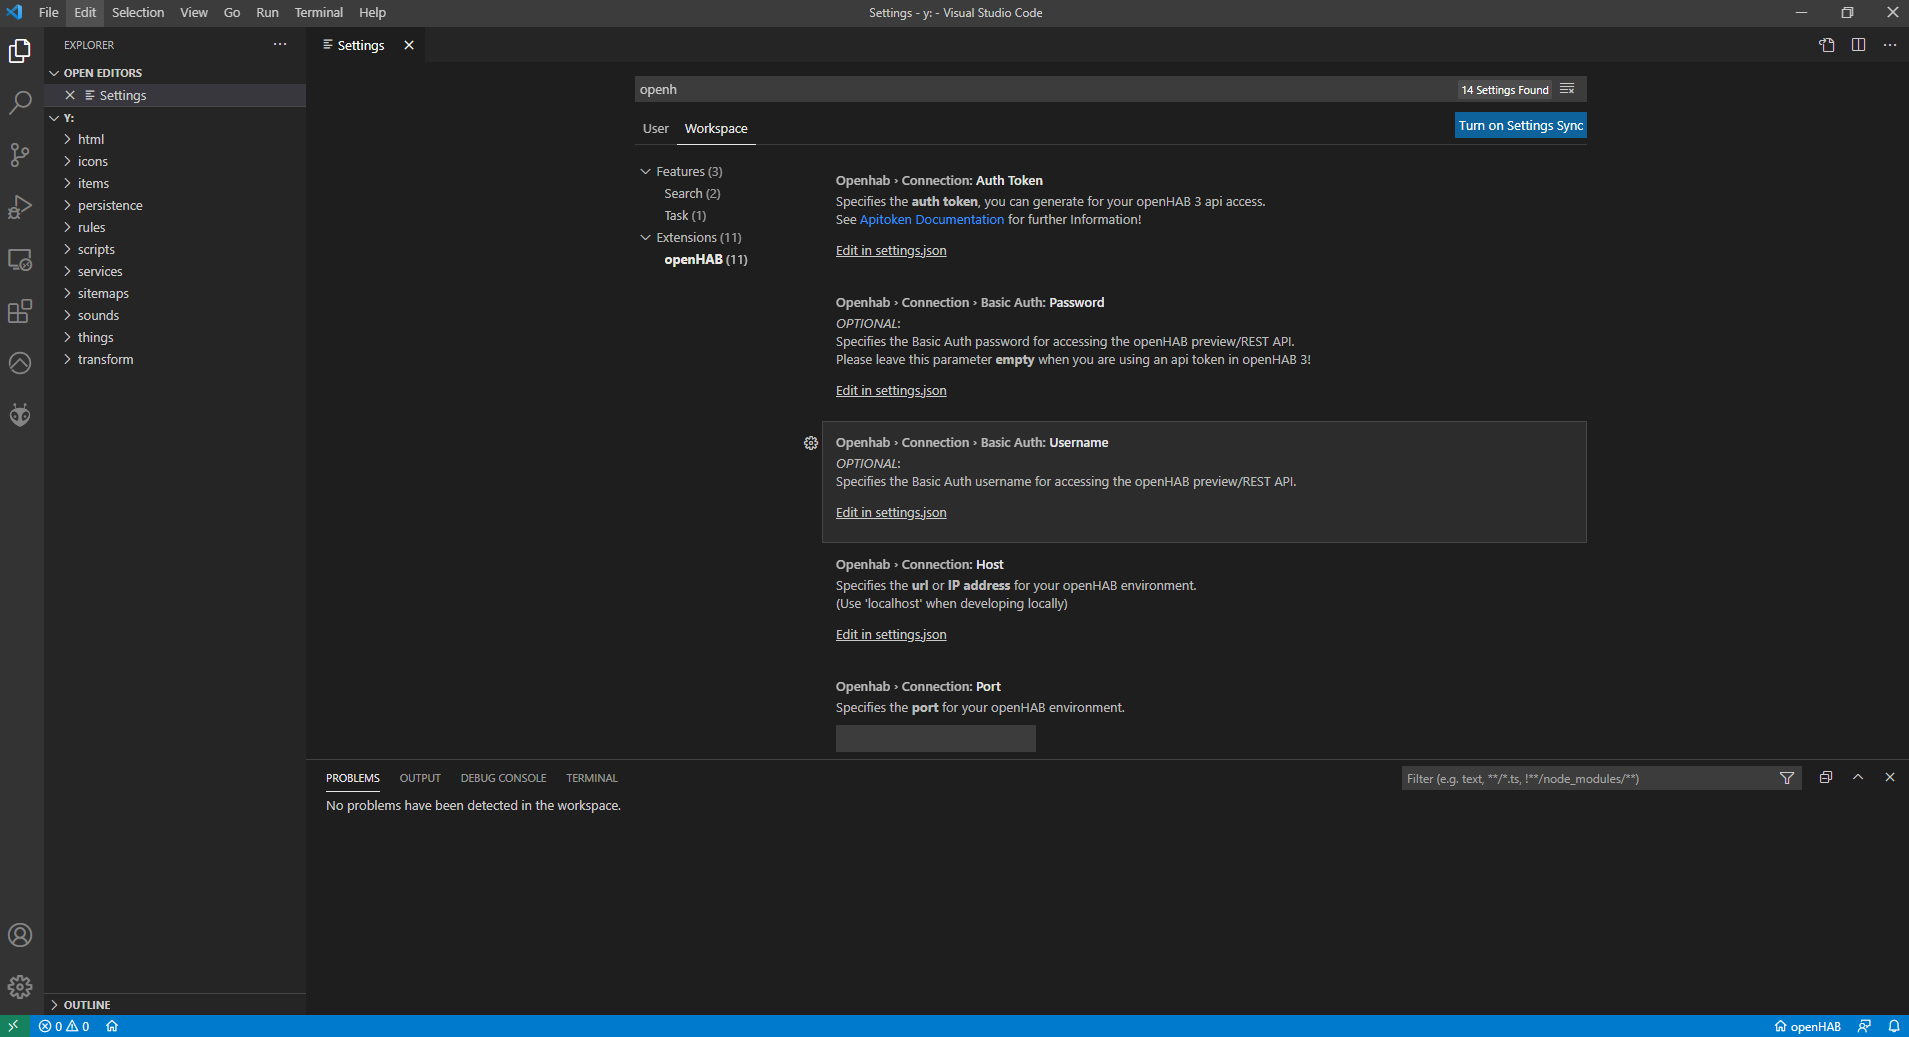
Task: Open the Extensions view
Action: [x=20, y=311]
